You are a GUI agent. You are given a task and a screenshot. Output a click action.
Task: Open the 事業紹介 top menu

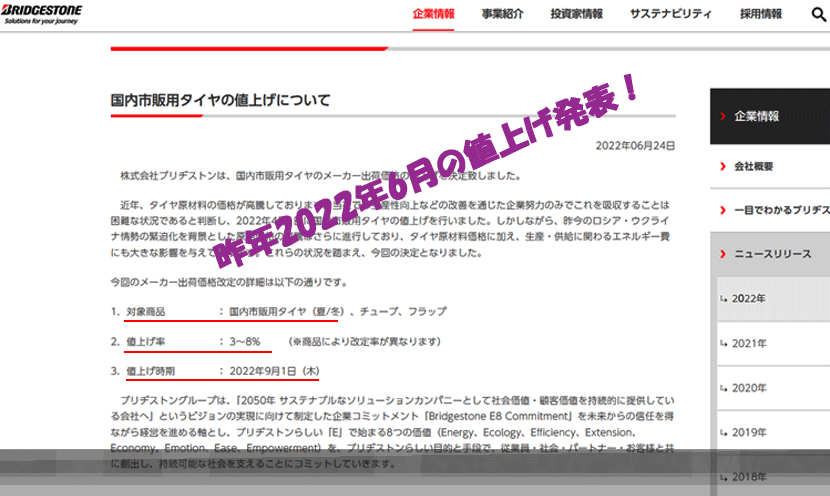point(502,14)
